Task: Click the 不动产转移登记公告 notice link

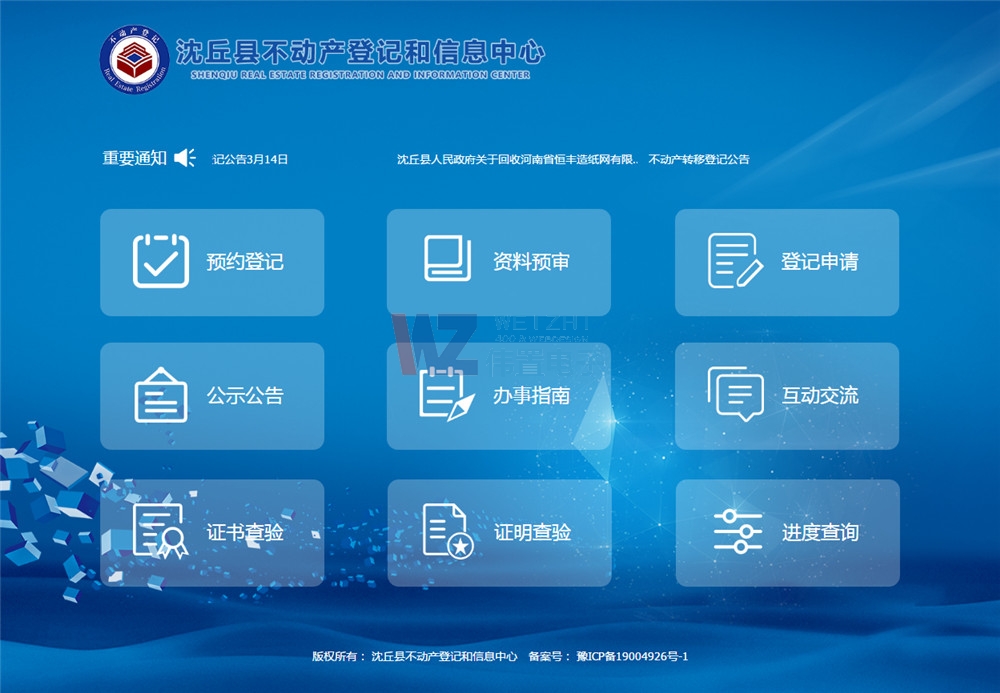Action: tap(699, 158)
